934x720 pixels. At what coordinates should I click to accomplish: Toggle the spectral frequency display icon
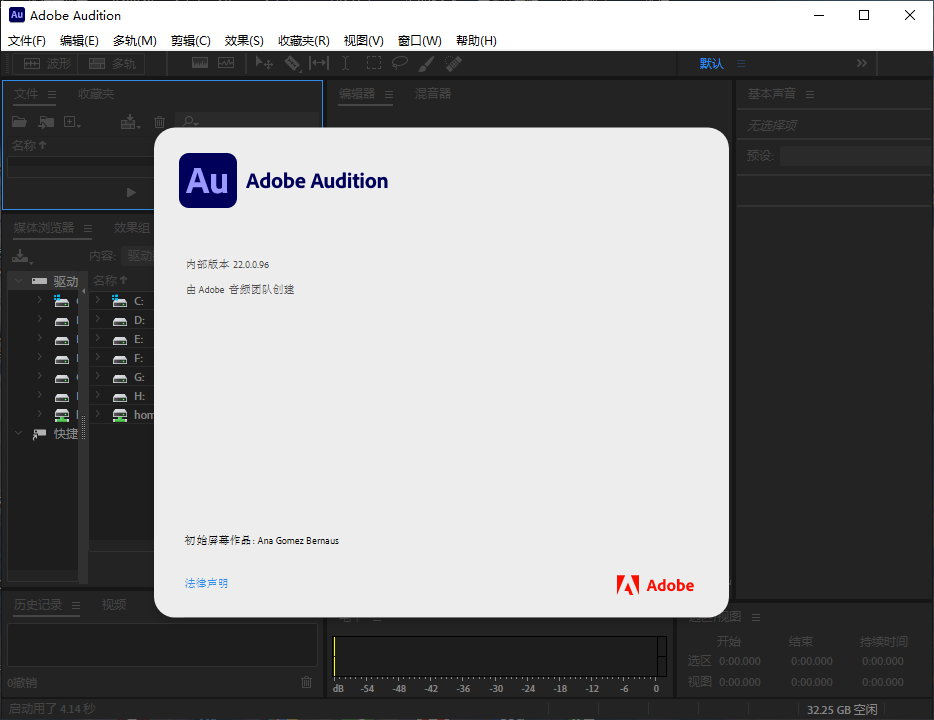click(x=200, y=63)
